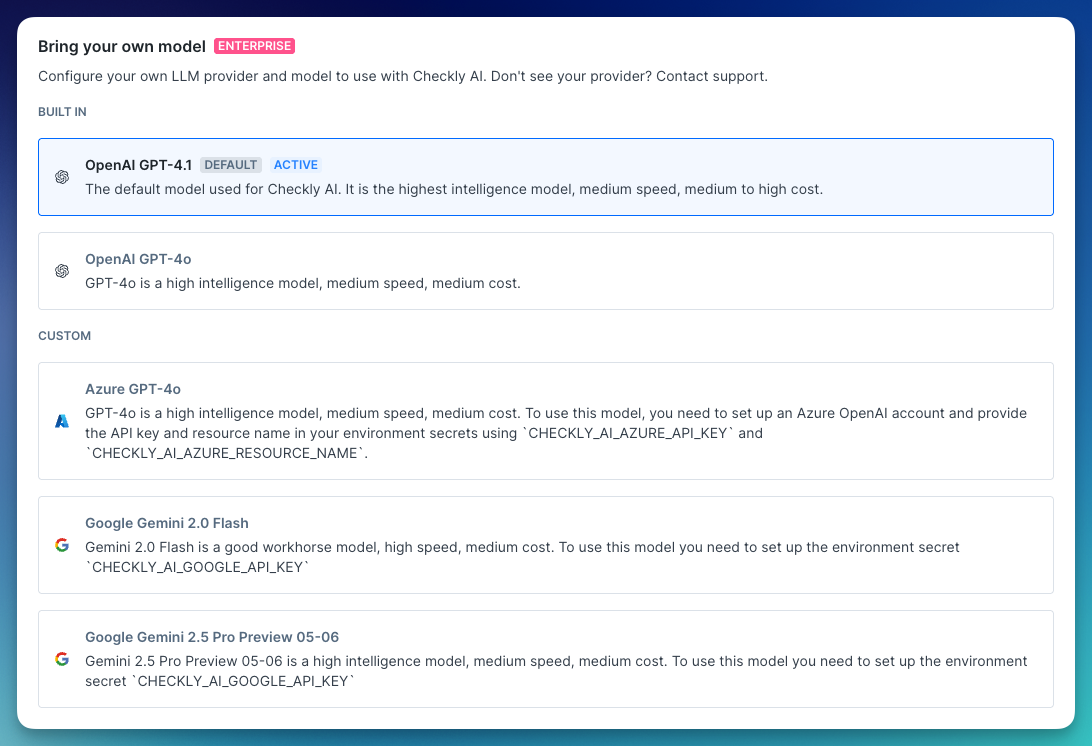
Task: Click the 'Bring your own model' heading
Action: tap(122, 47)
